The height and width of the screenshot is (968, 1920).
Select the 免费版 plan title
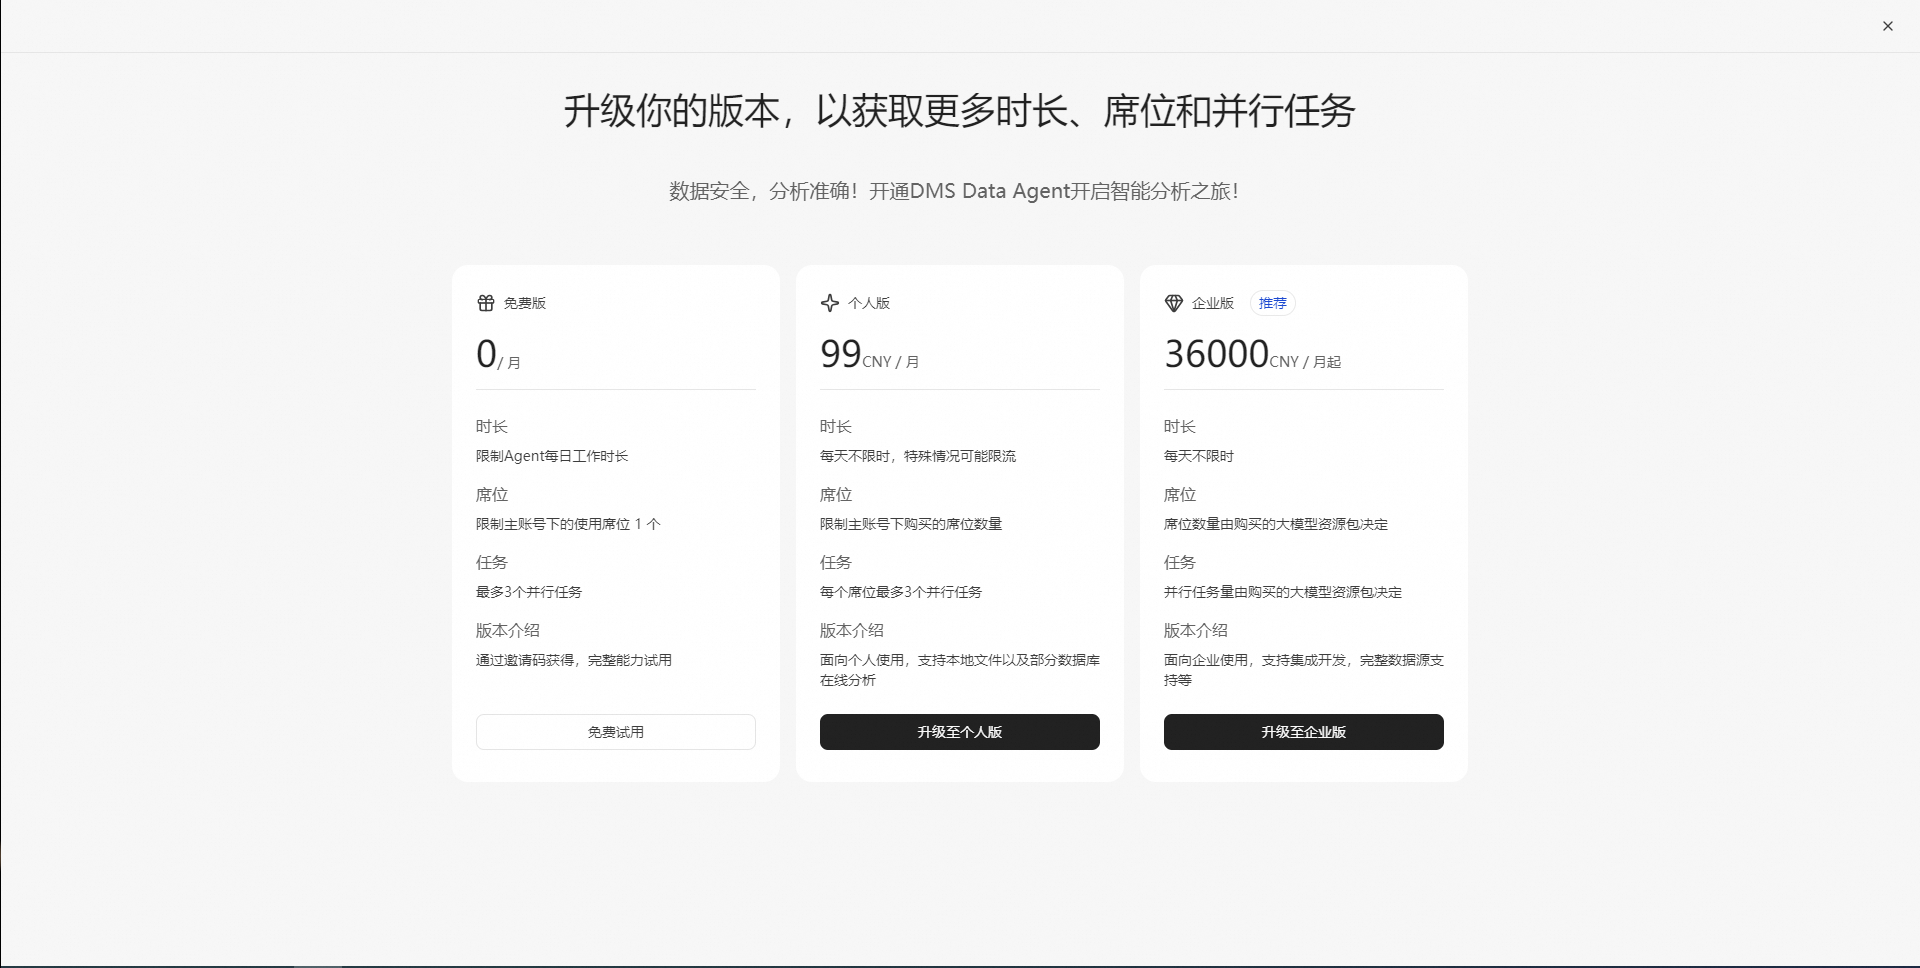tap(525, 303)
